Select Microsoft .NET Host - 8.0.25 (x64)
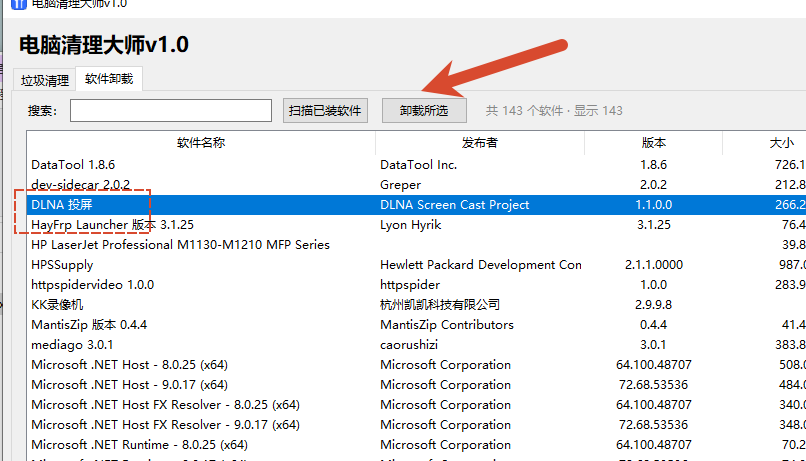 416,365
